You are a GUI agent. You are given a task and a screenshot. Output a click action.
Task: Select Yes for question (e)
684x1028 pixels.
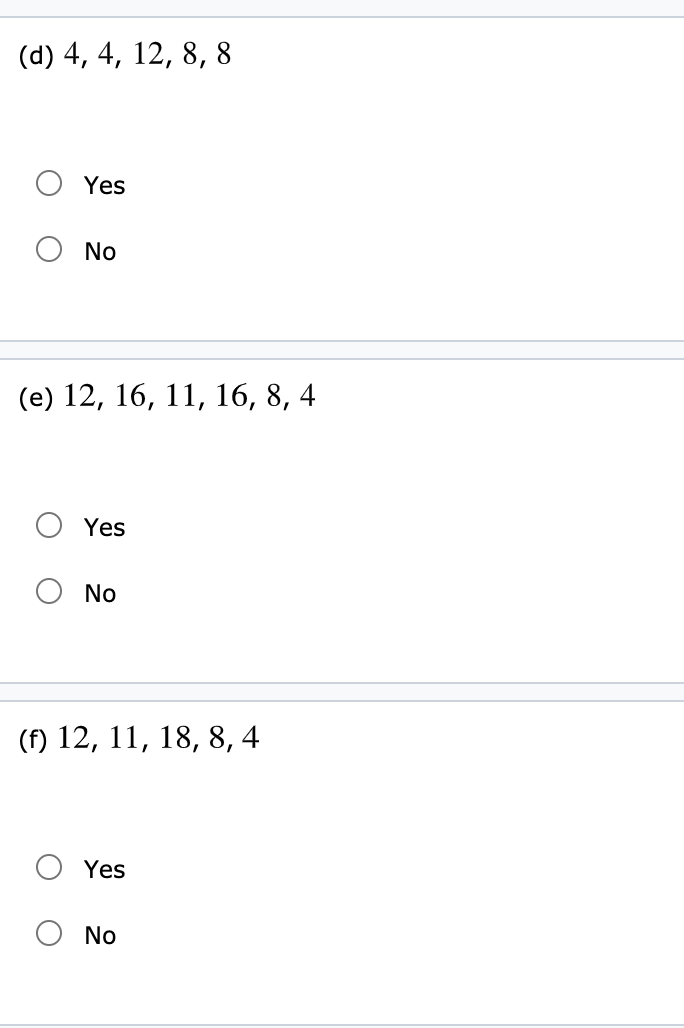tap(49, 525)
